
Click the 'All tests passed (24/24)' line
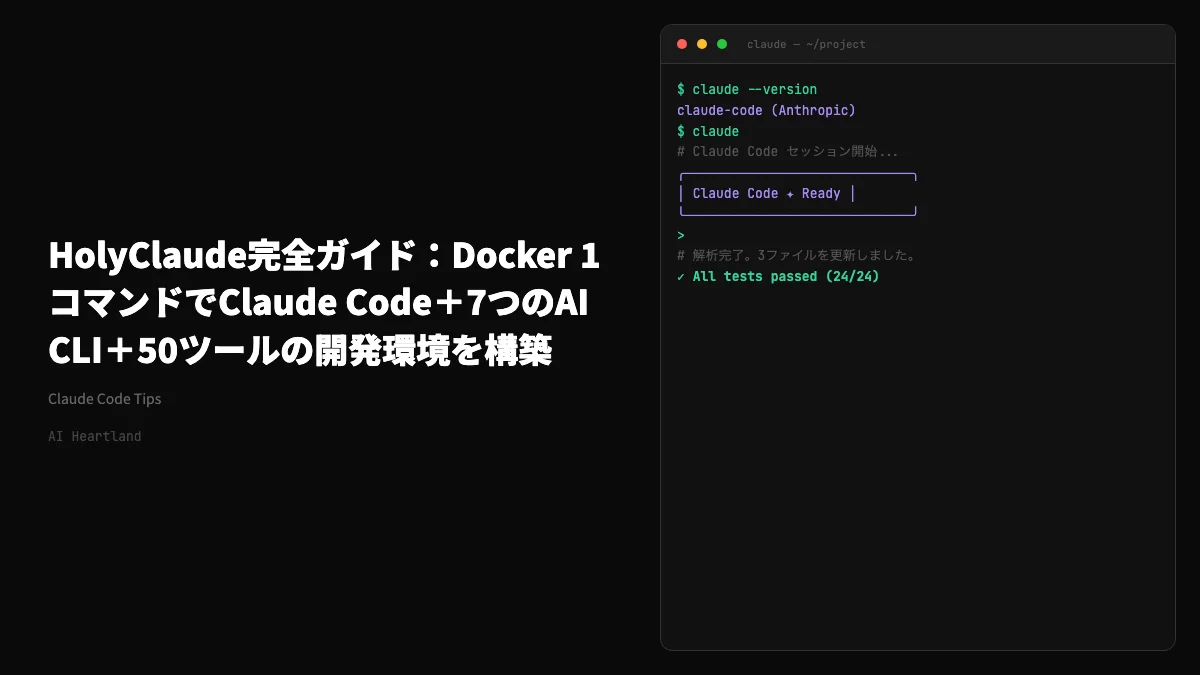[778, 276]
